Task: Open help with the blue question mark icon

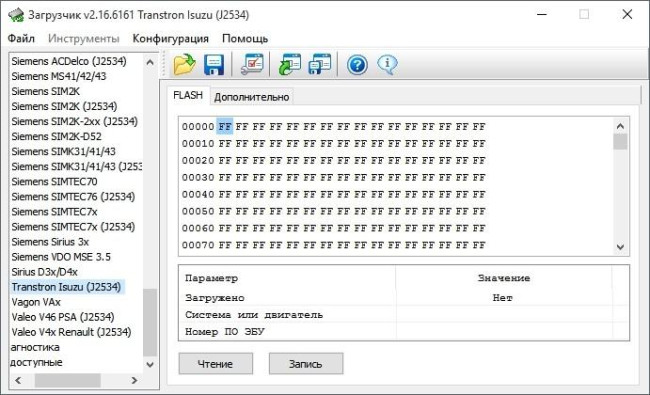Action: 357,65
